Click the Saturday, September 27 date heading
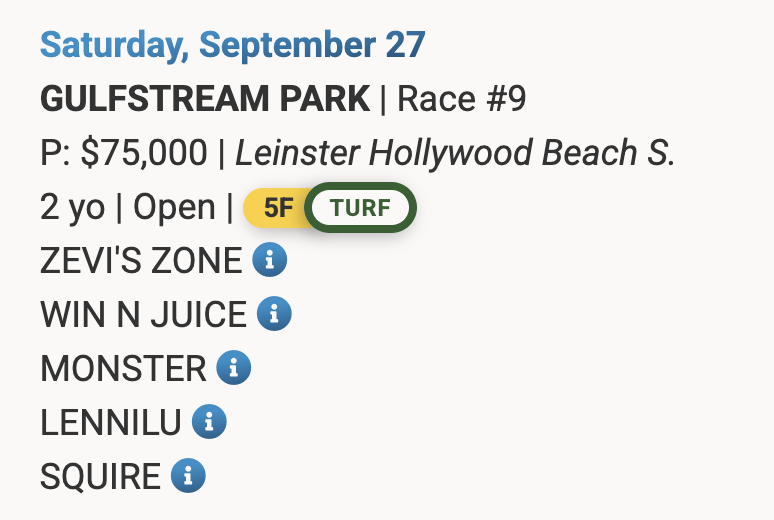 [233, 45]
